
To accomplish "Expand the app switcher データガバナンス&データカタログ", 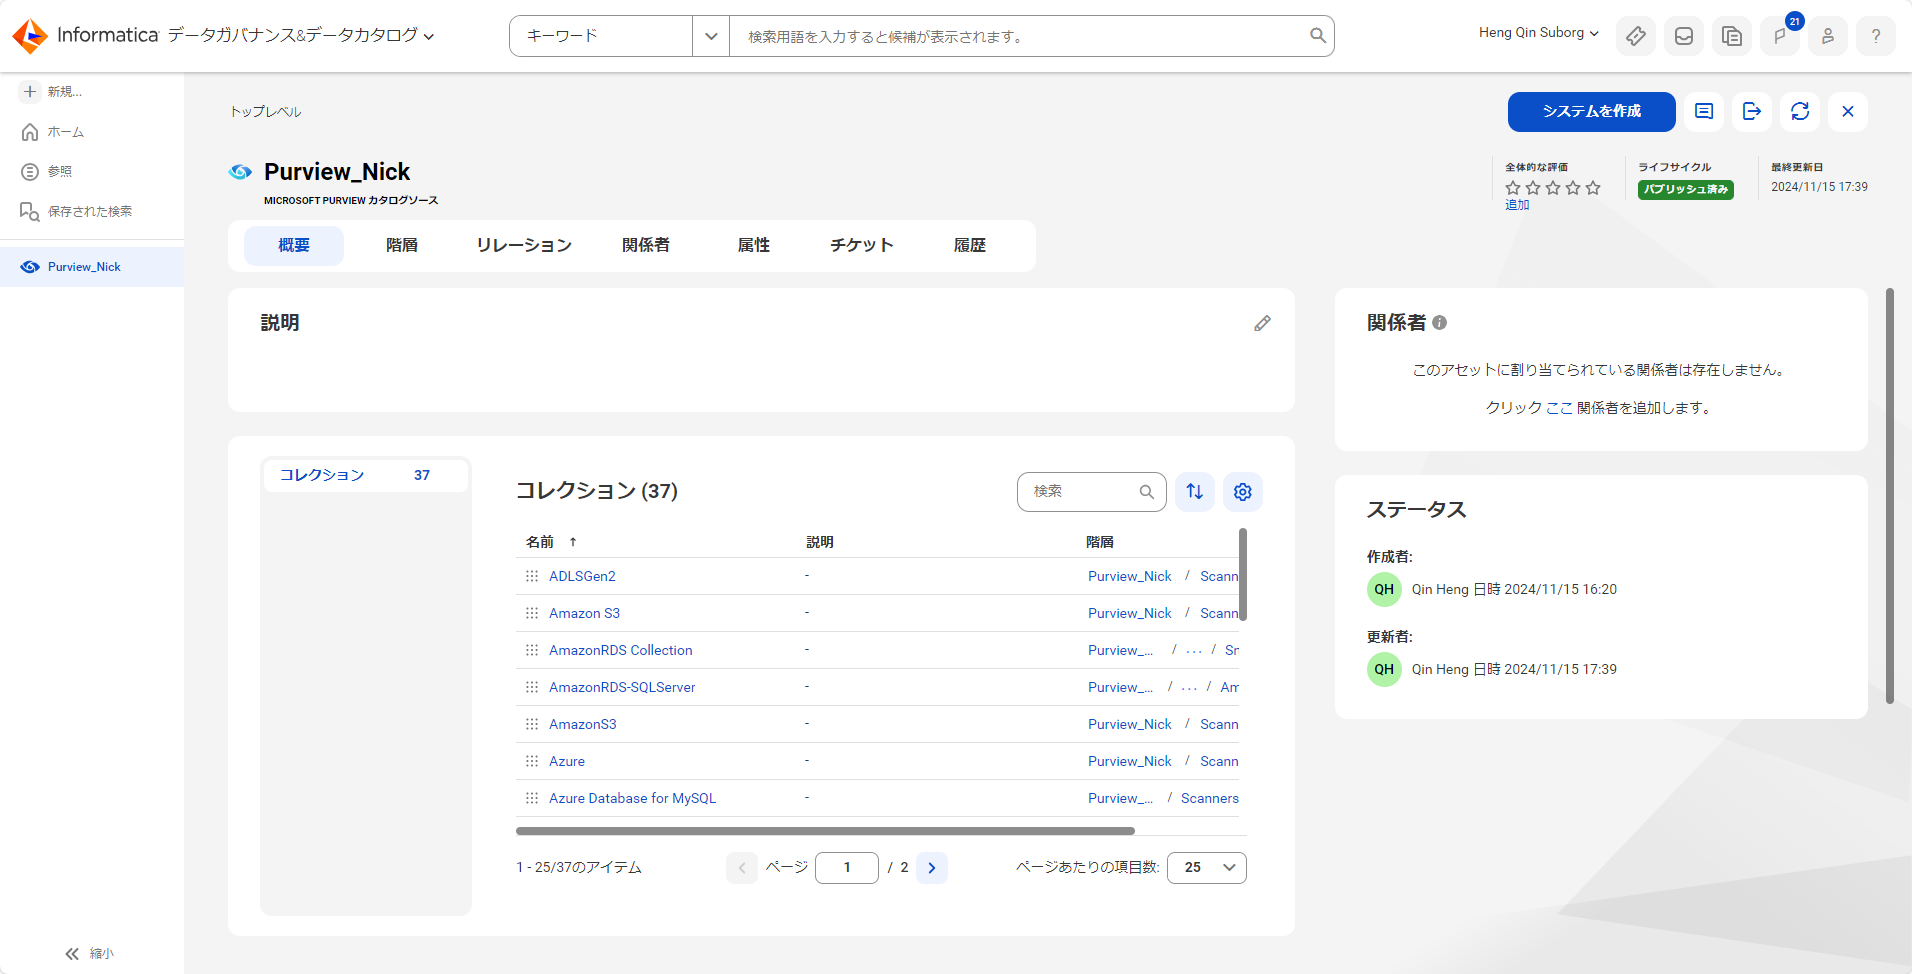I will click(301, 36).
